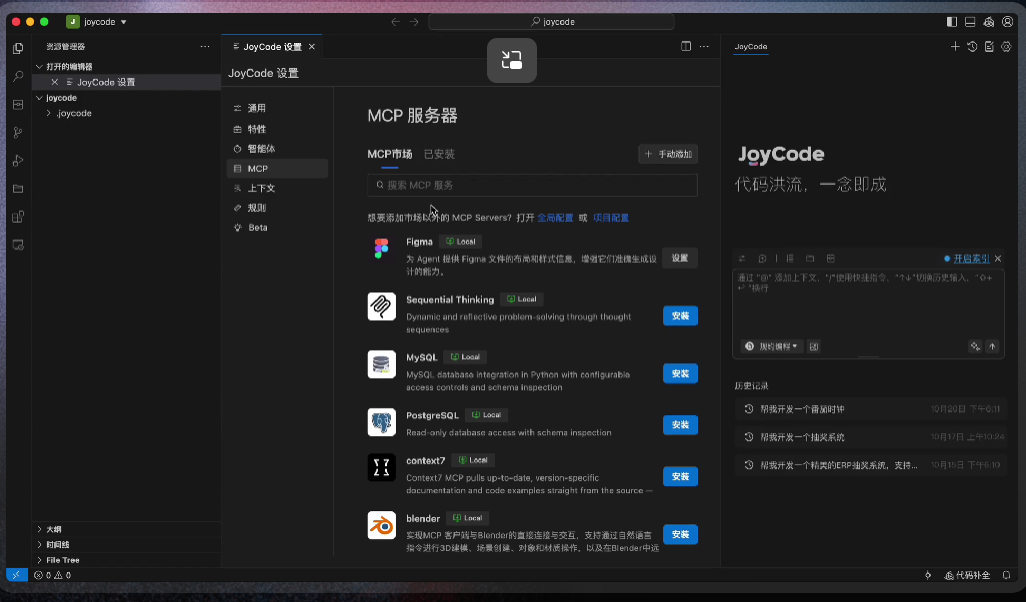Image resolution: width=1026 pixels, height=602 pixels.
Task: Open the Explorer panel more actions ellipsis
Action: (x=205, y=46)
